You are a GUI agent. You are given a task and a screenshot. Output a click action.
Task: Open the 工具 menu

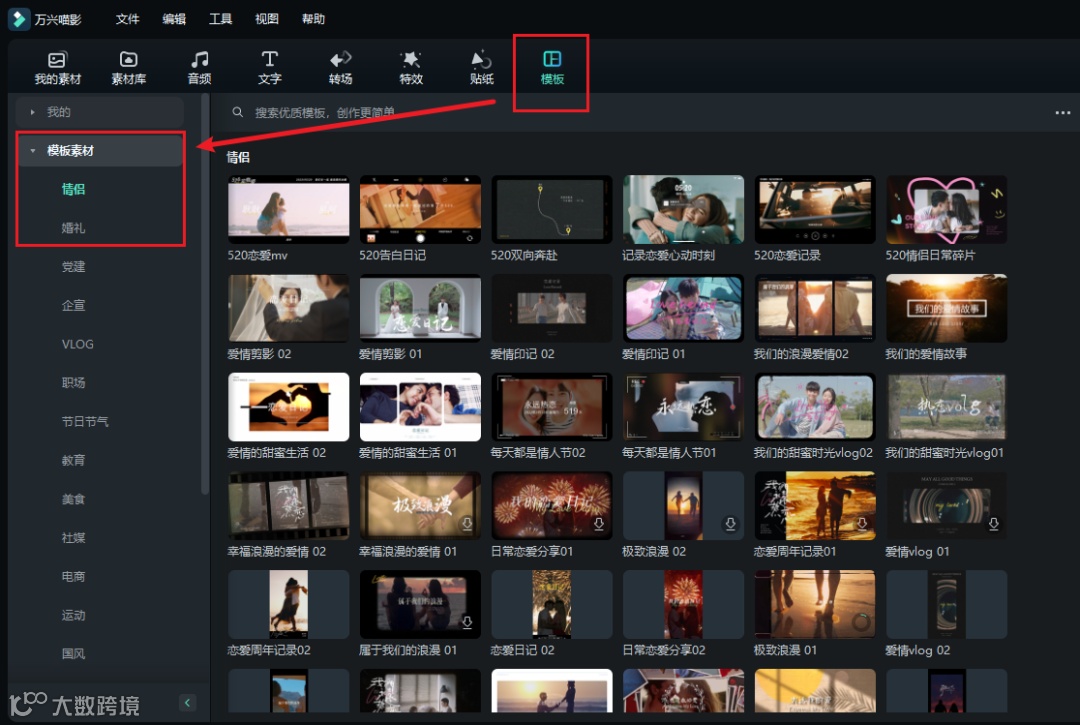click(x=220, y=19)
